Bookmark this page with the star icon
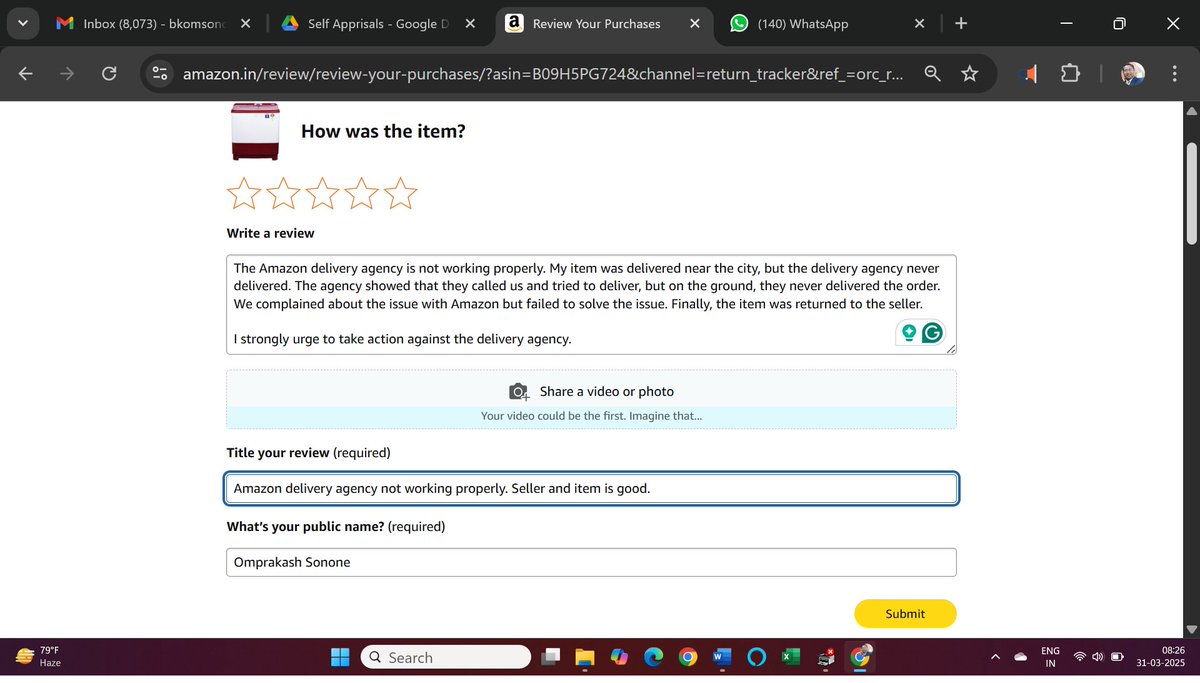The height and width of the screenshot is (683, 1200). coord(969,73)
